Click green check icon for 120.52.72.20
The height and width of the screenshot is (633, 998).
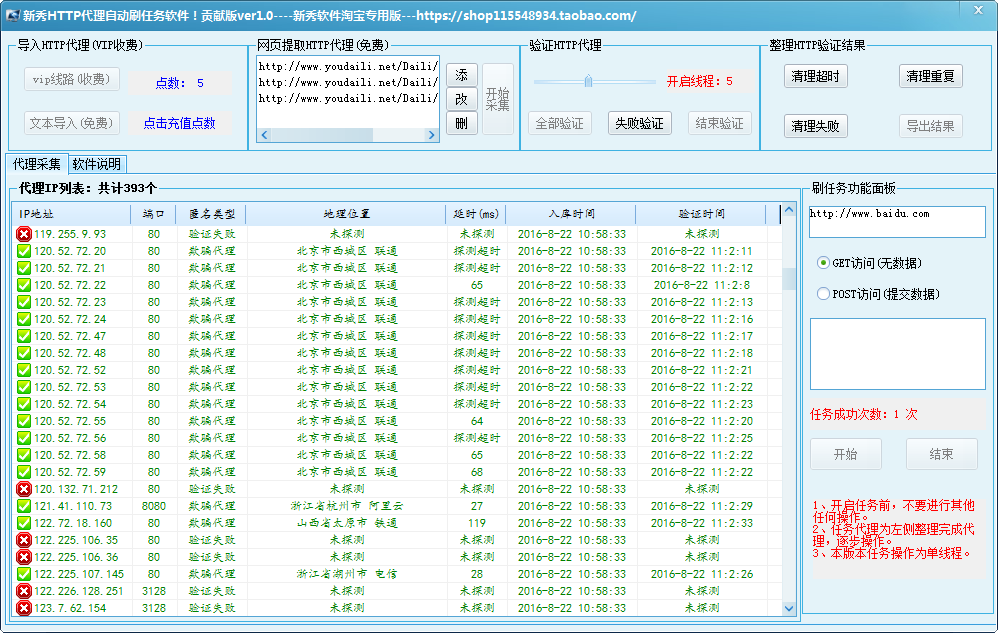coord(24,251)
